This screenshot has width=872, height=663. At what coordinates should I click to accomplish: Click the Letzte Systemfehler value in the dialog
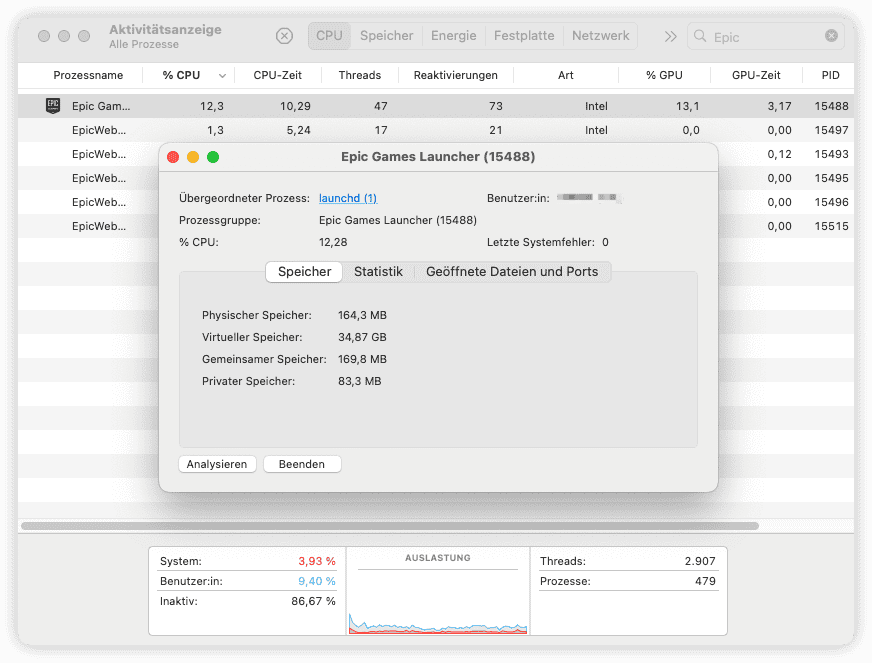(605, 242)
